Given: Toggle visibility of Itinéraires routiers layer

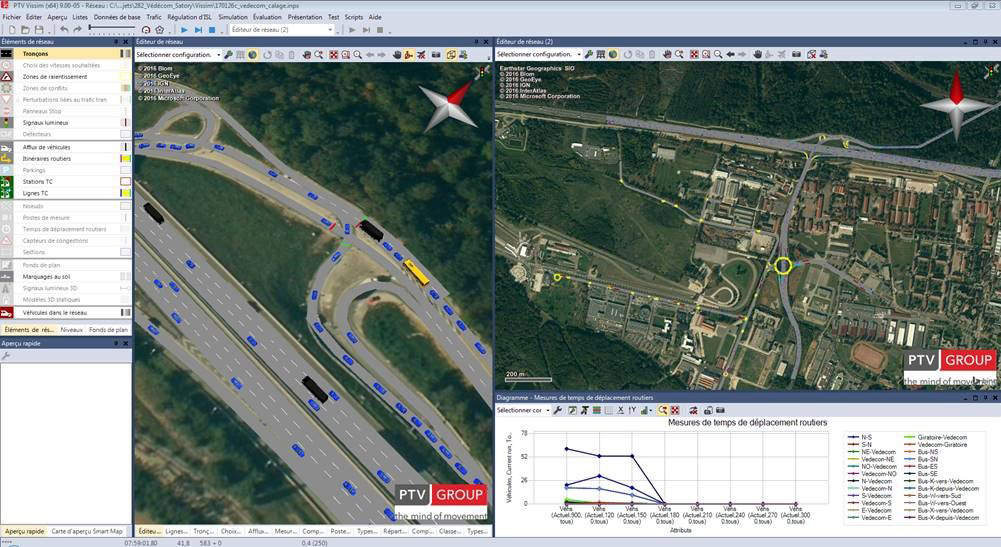Looking at the screenshot, I should coord(125,159).
